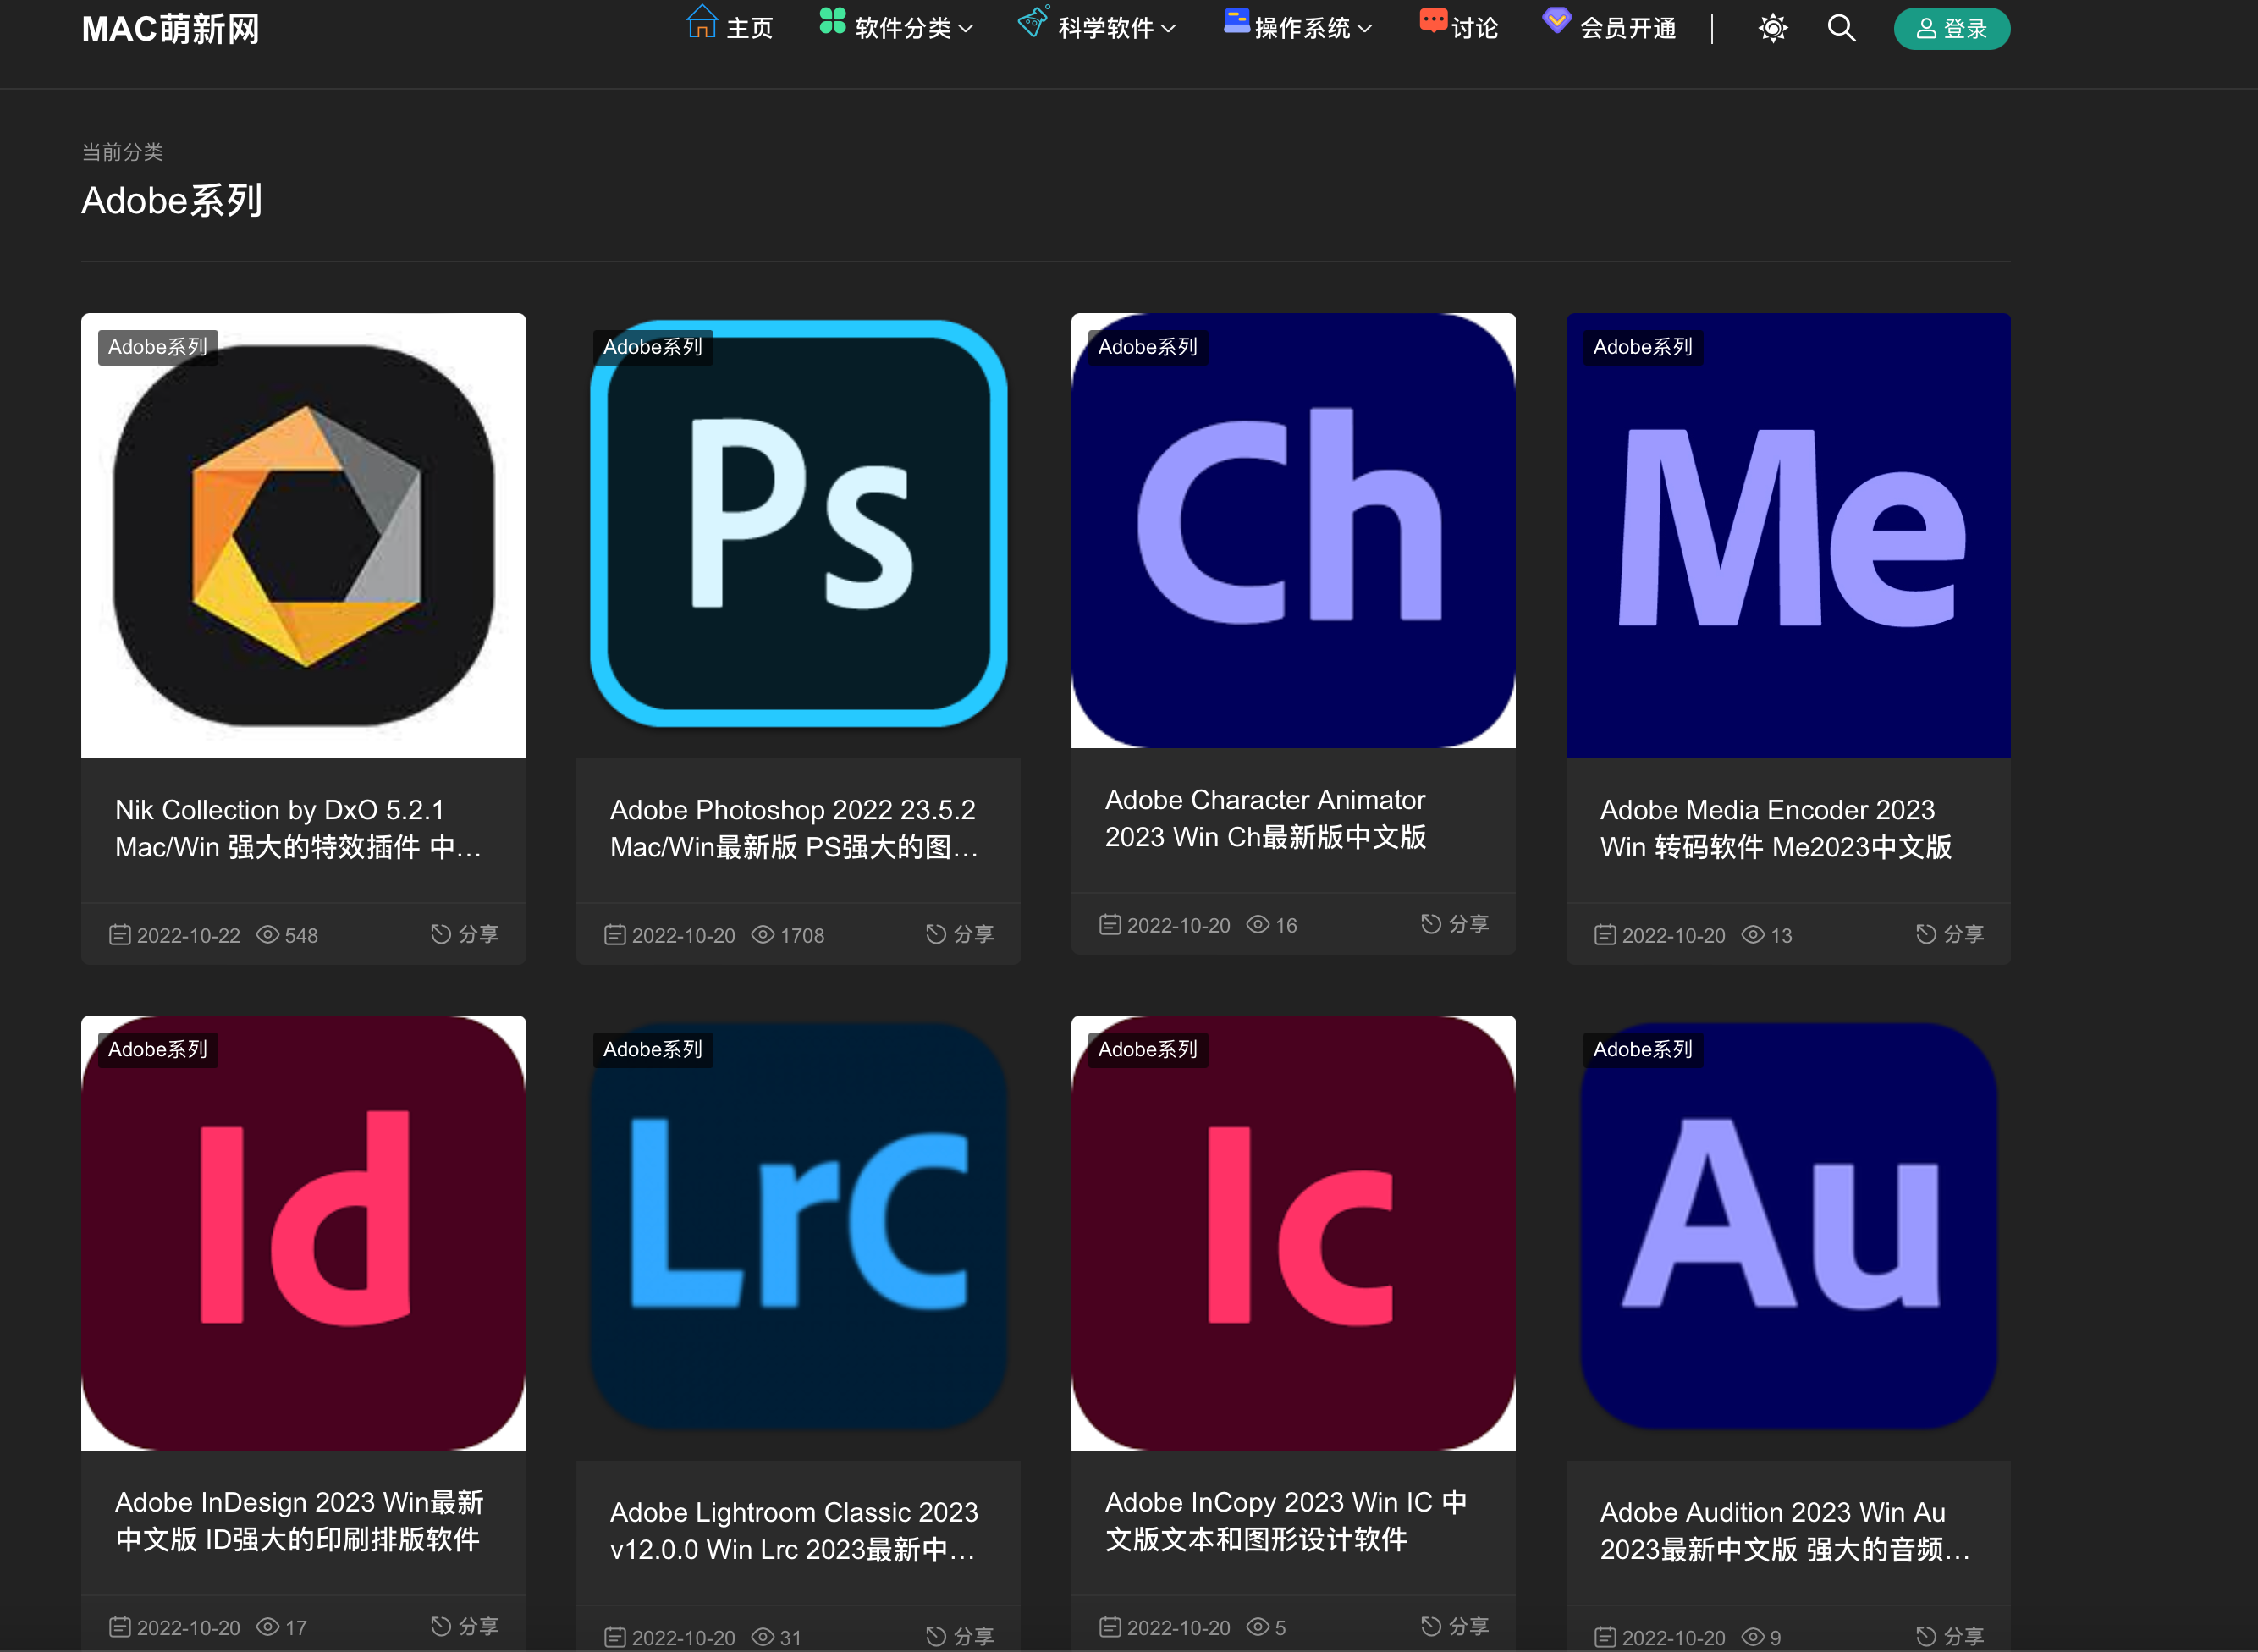2258x1652 pixels.
Task: Open the Audition Au icon
Action: tap(1787, 1225)
